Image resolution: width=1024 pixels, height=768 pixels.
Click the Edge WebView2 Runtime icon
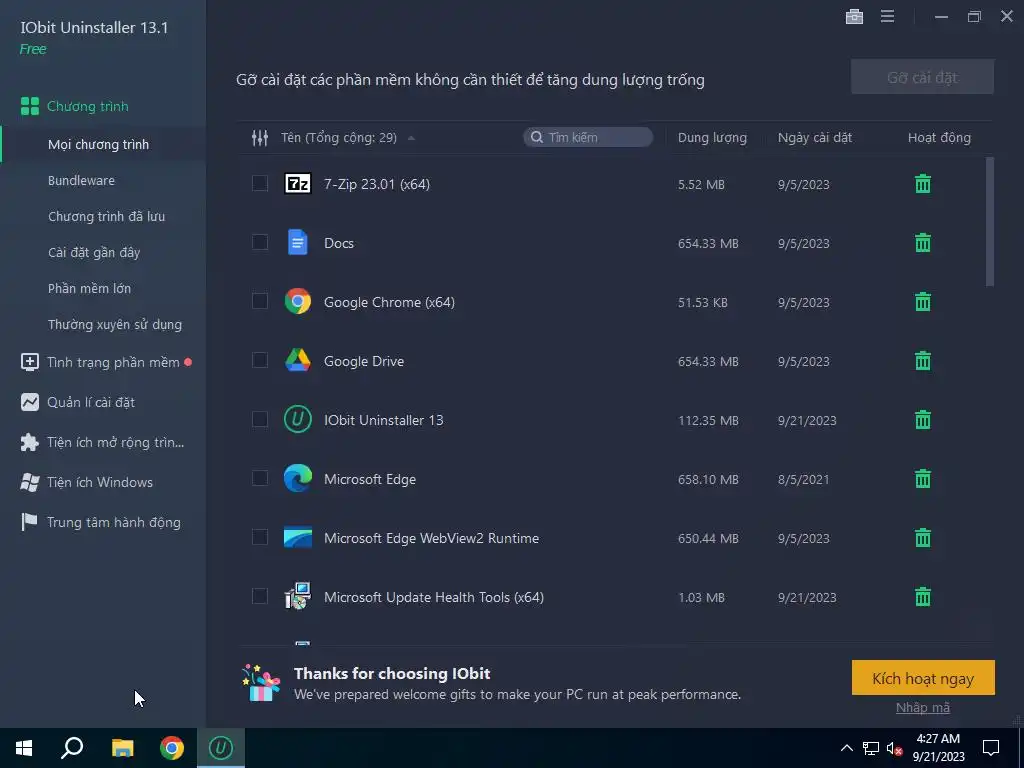(x=298, y=537)
